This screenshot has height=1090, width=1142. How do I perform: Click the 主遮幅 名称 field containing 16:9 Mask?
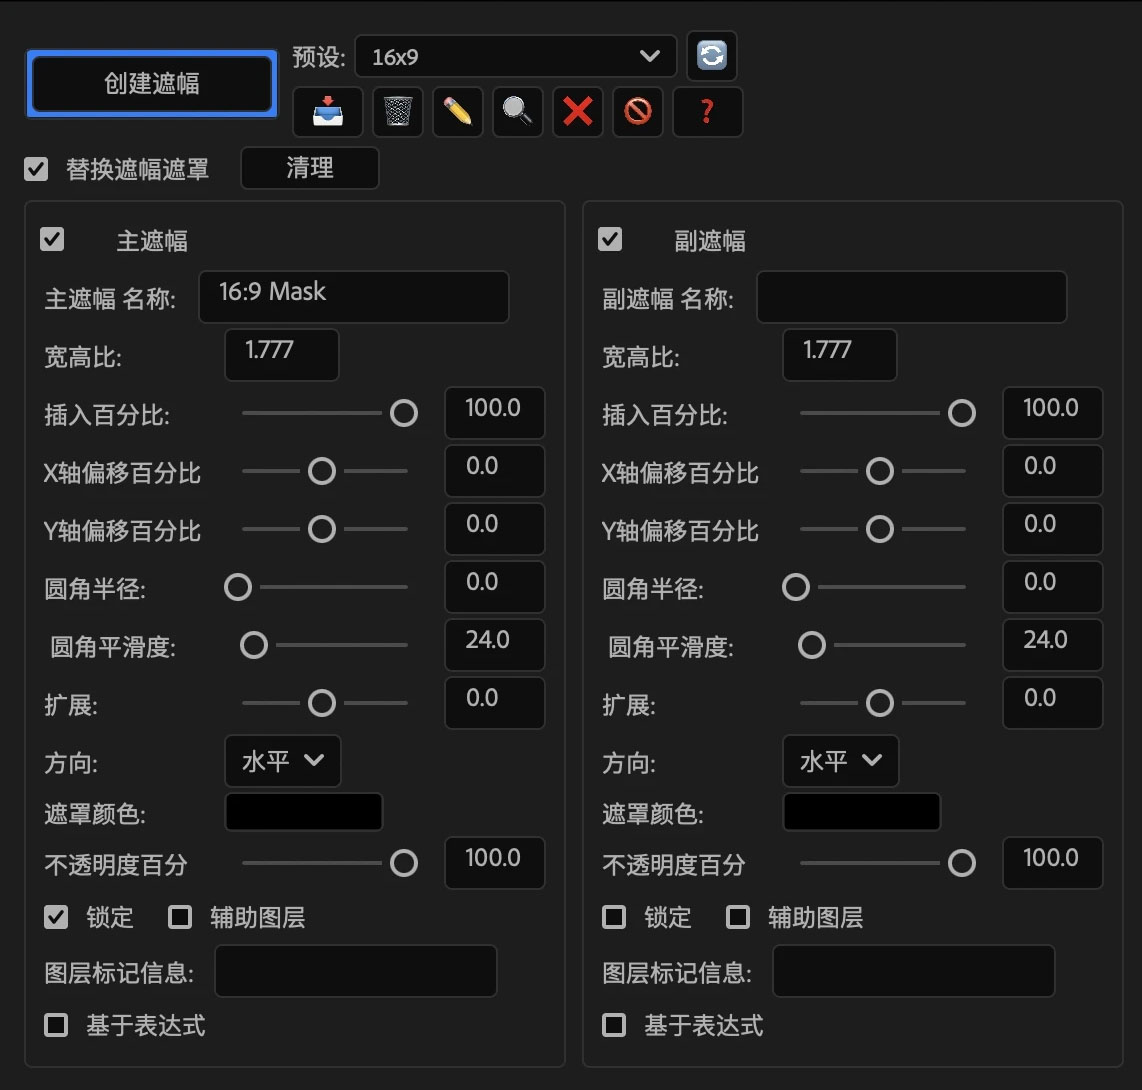pyautogui.click(x=353, y=297)
